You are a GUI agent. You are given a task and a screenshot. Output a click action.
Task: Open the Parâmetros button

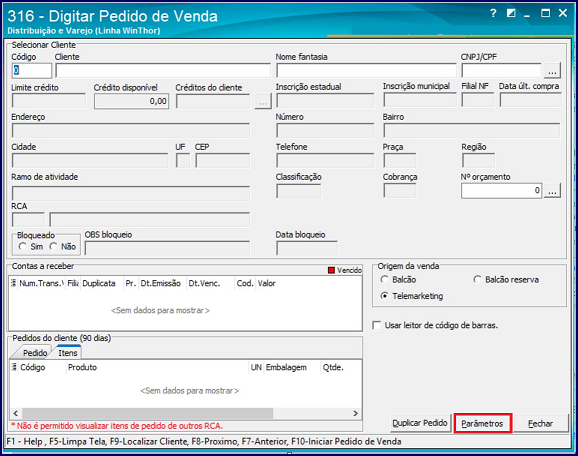tap(483, 424)
